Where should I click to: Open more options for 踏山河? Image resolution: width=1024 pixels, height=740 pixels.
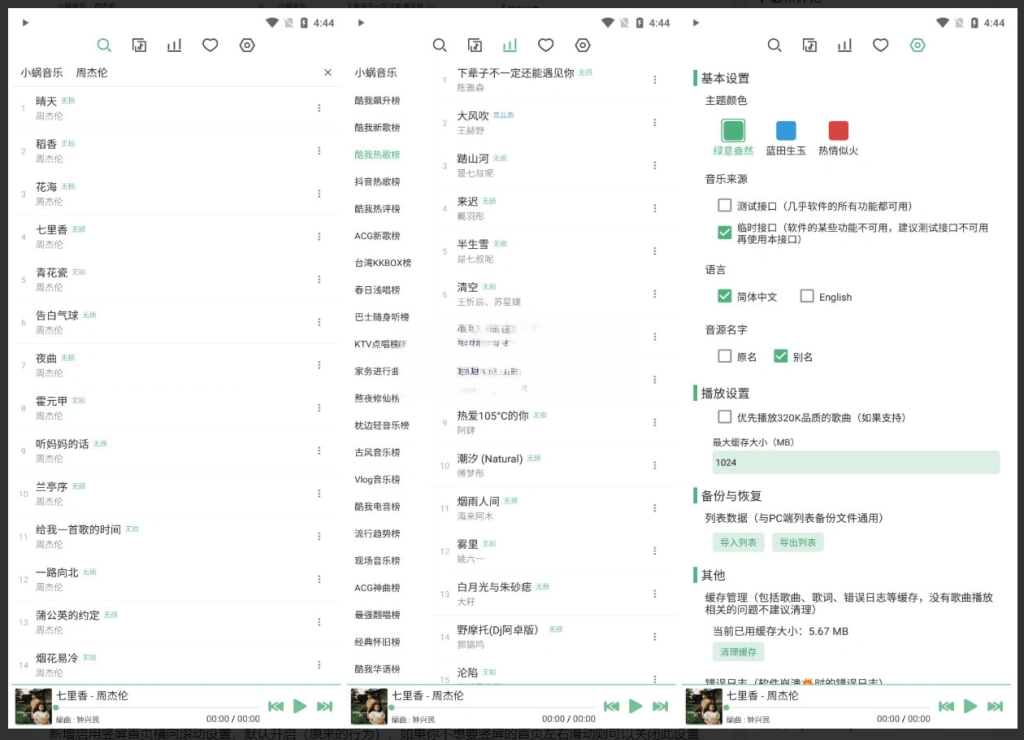655,165
